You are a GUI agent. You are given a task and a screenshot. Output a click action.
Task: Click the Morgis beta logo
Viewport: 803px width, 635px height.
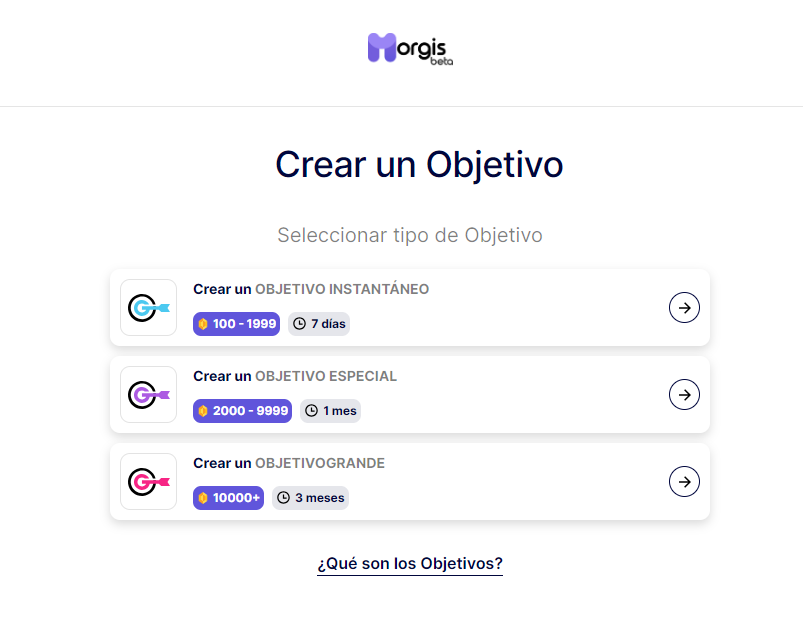pos(410,49)
